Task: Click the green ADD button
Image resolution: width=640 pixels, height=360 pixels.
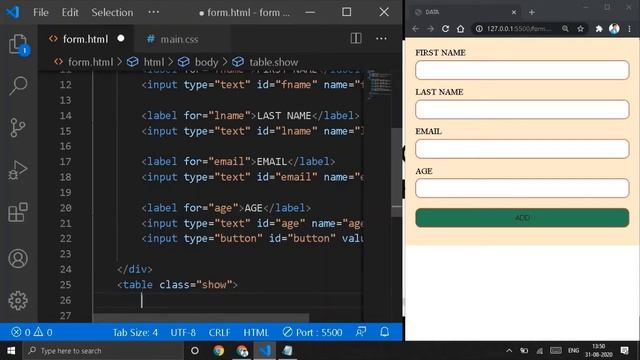Action: point(522,218)
